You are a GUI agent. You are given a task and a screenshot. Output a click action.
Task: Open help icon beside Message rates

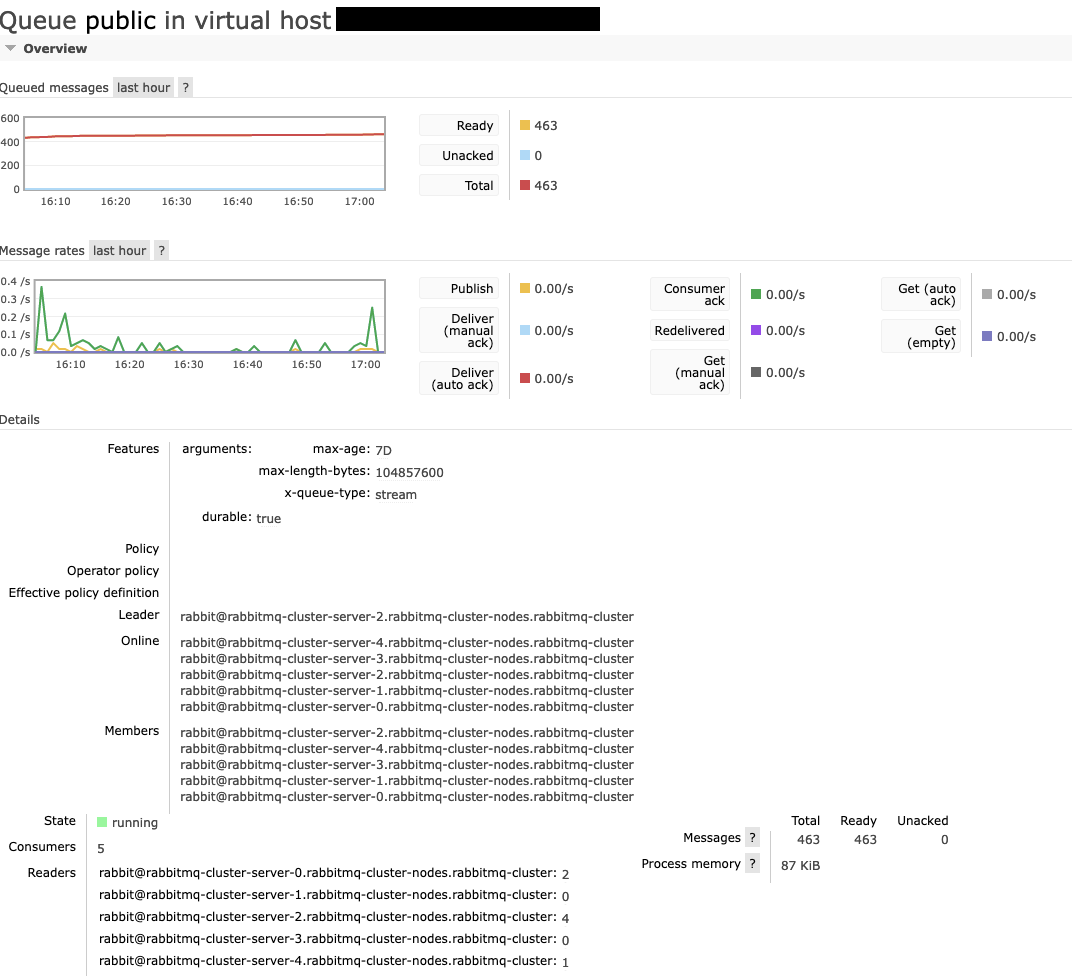[x=161, y=251]
